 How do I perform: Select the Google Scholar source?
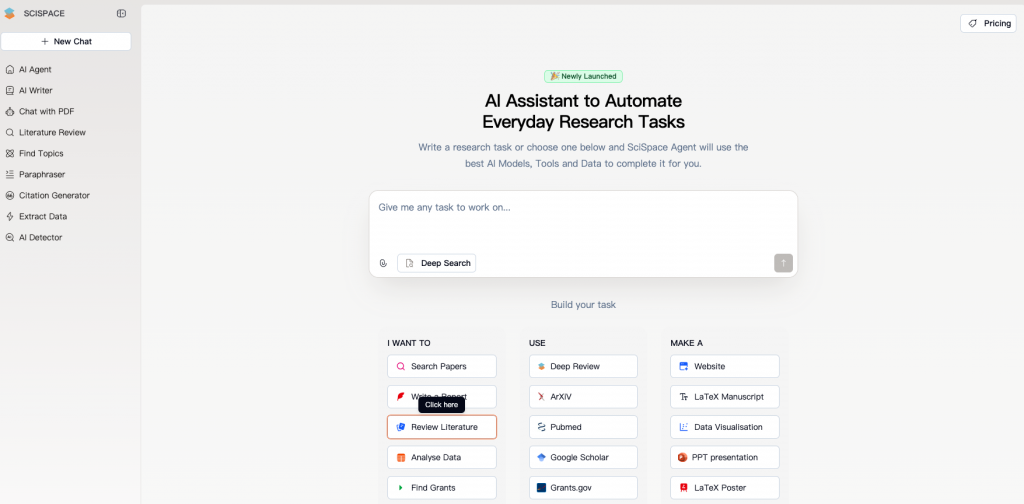pos(583,458)
